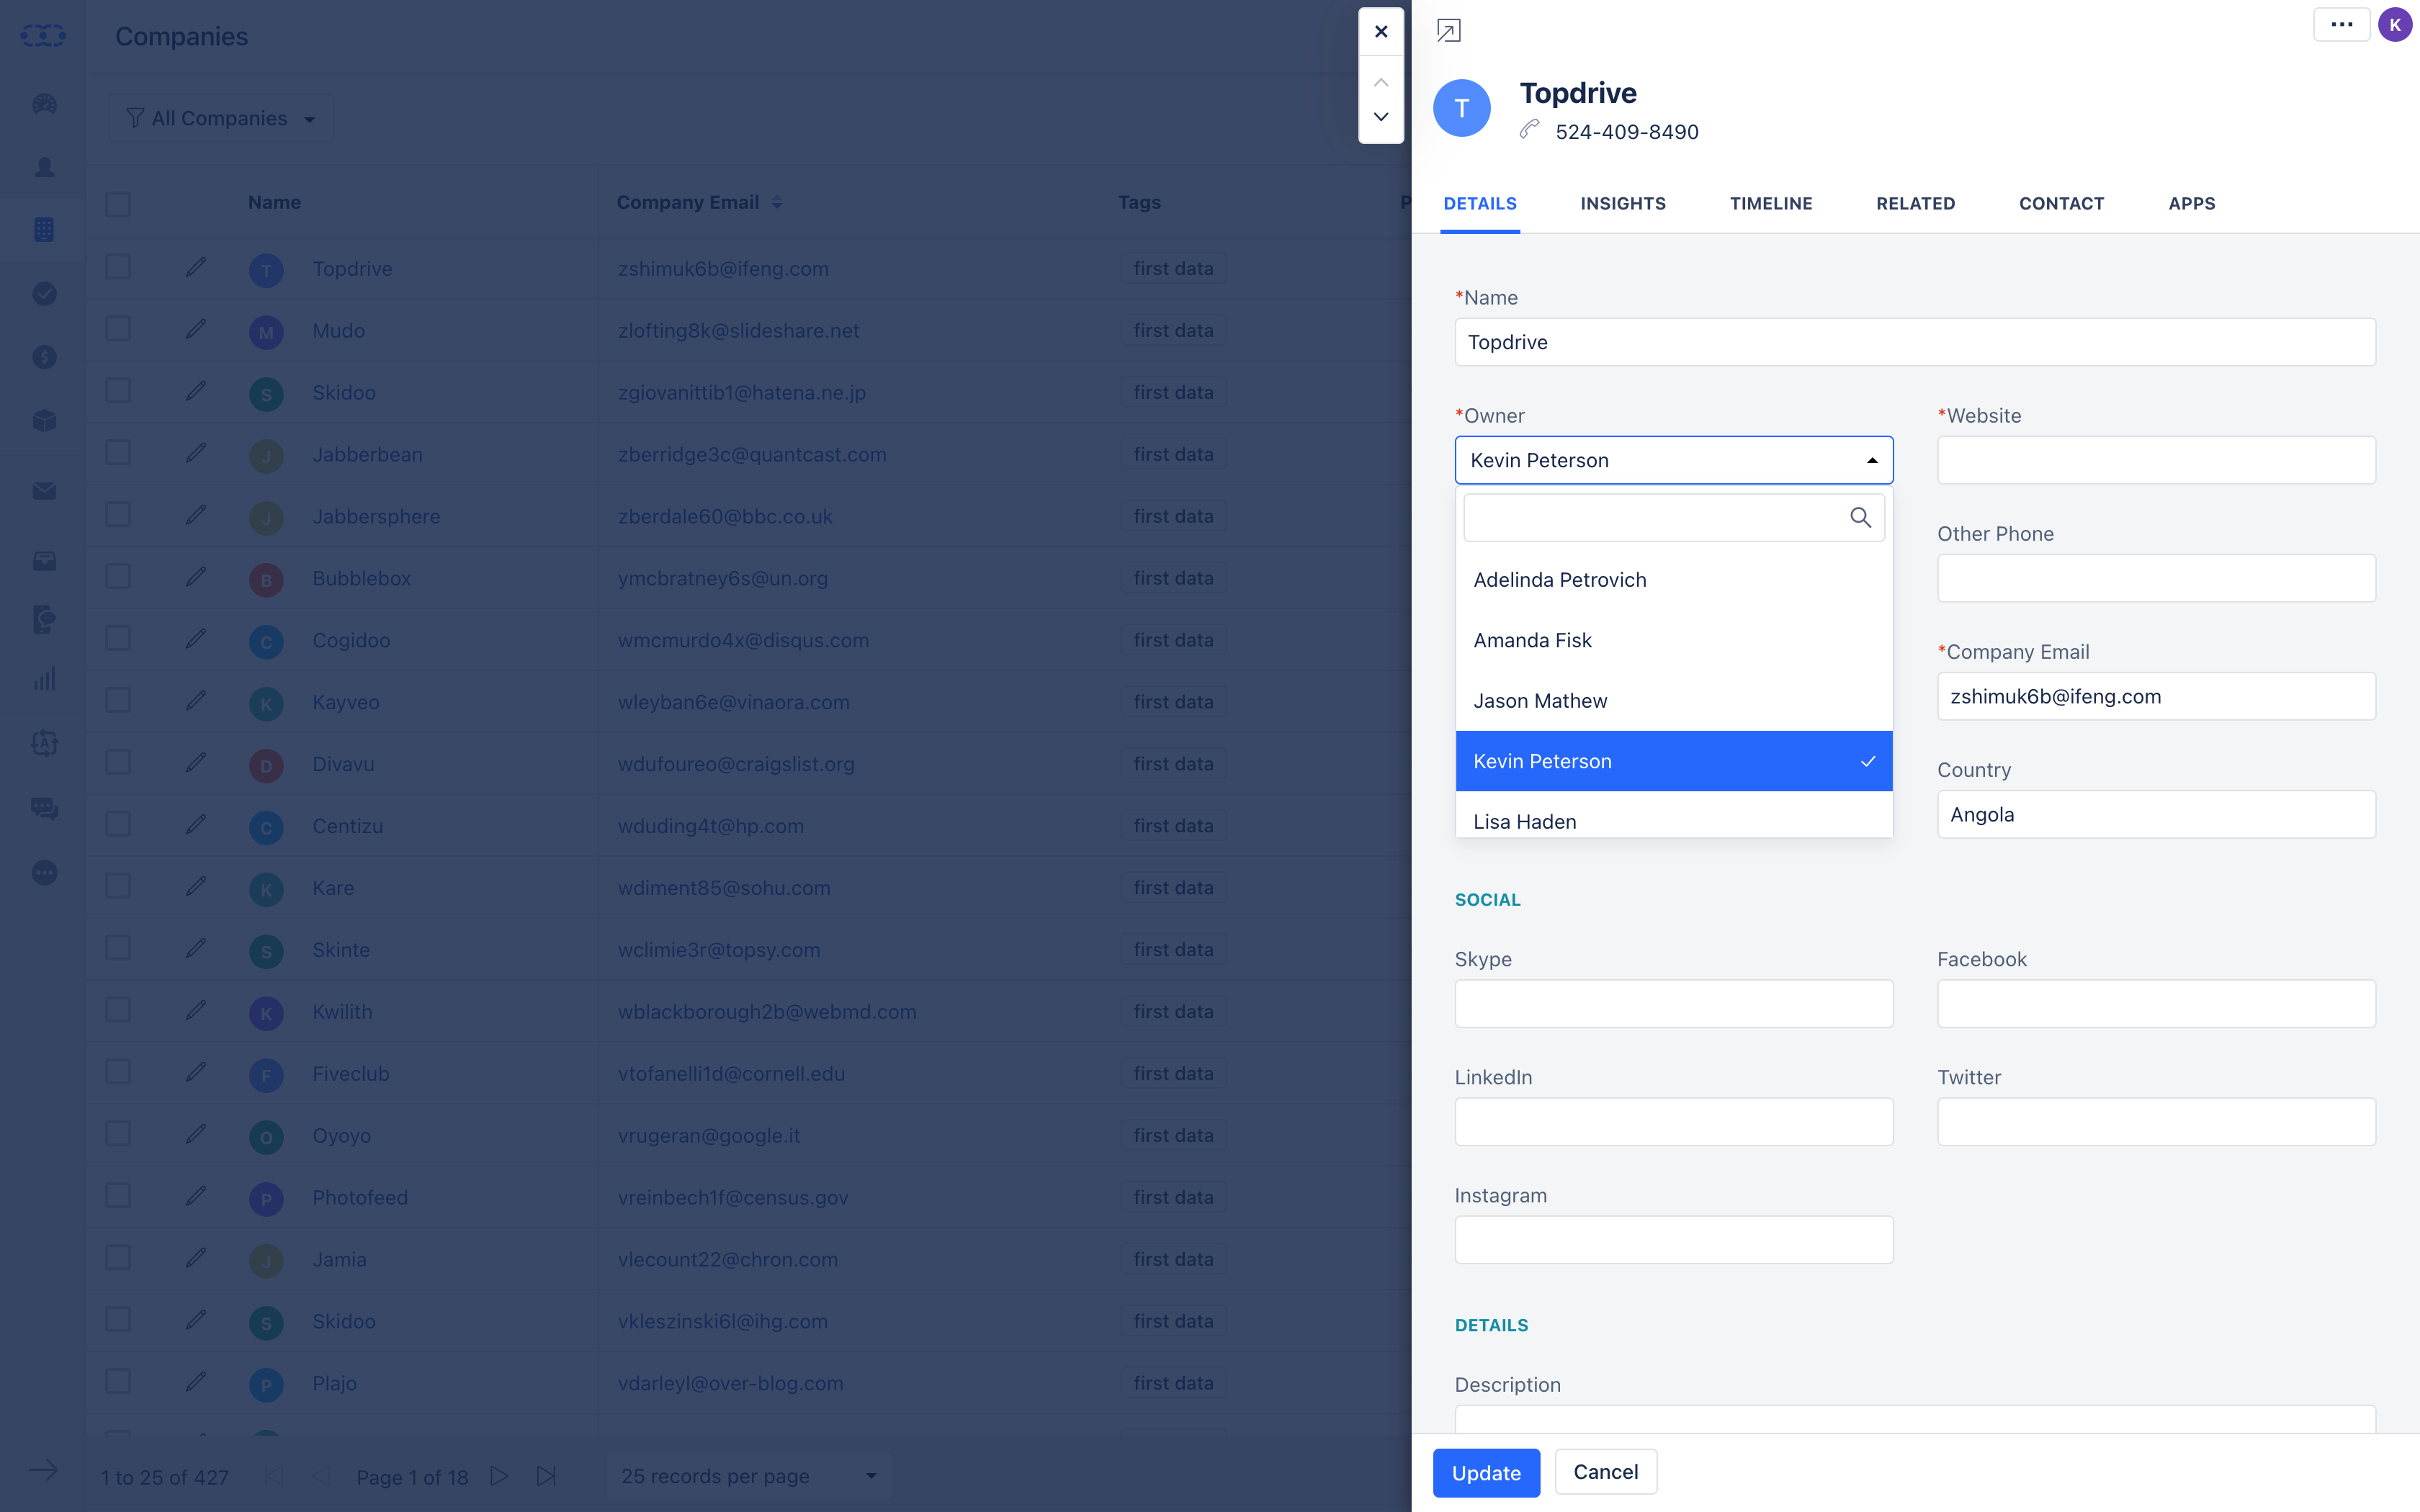Screen dimensions: 2420x1512
Task: Switch to the Apps tab
Action: [2191, 204]
